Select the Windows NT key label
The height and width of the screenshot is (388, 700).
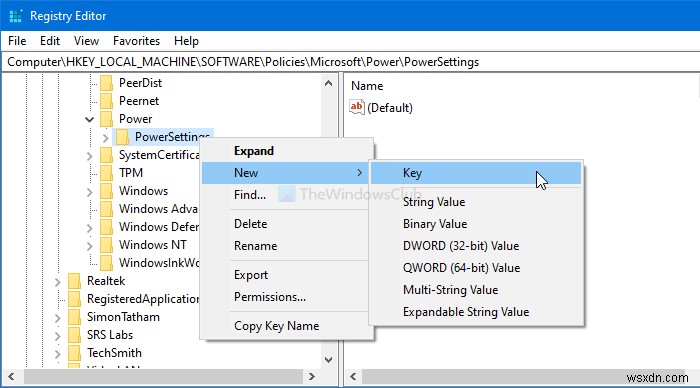pos(153,245)
